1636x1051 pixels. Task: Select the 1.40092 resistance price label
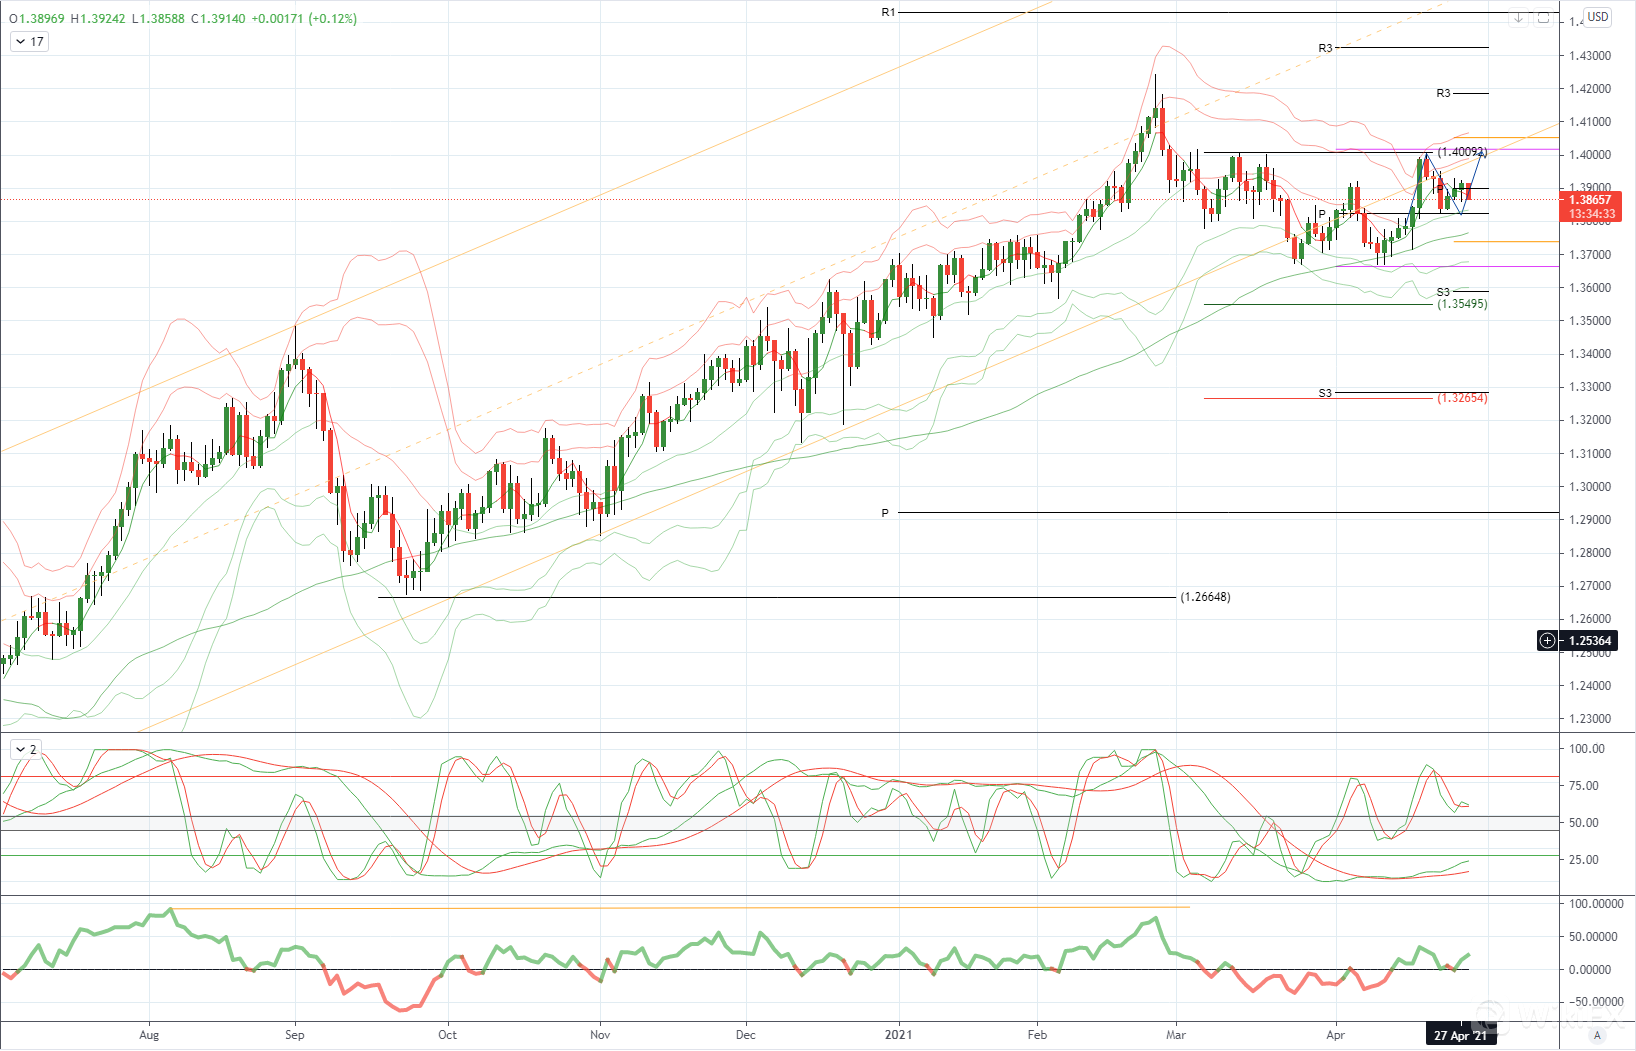[1461, 152]
